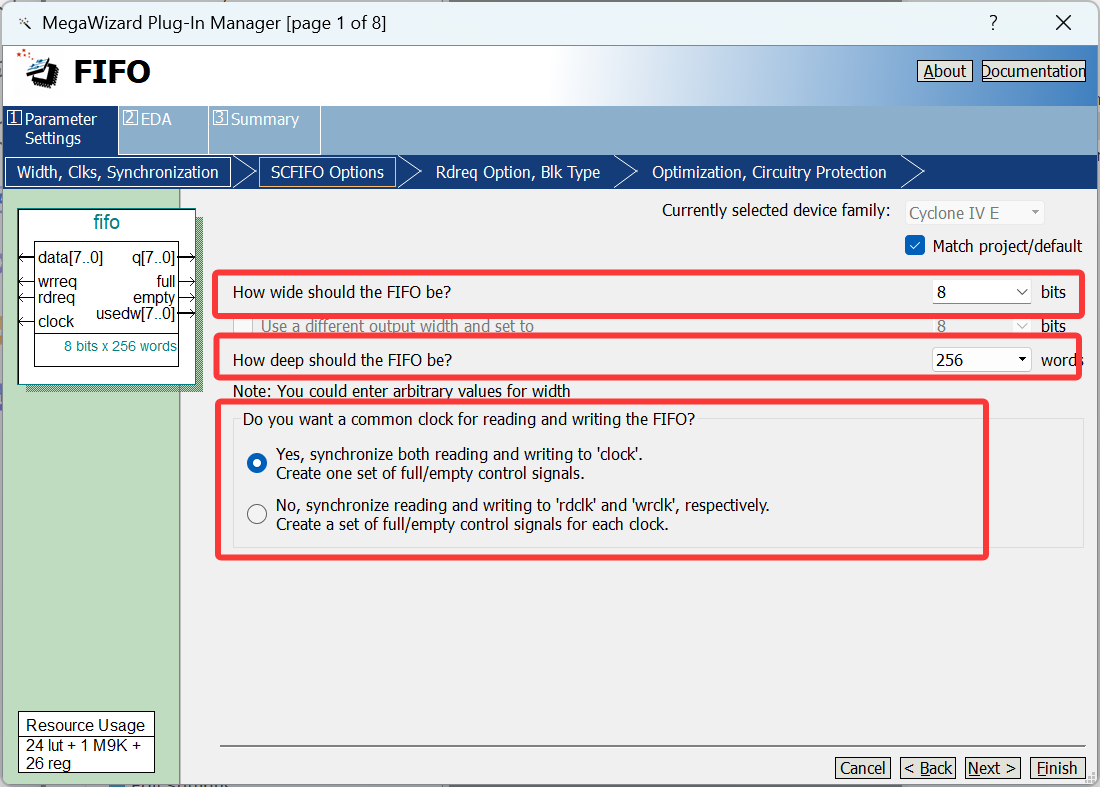Open the help question mark in title bar
This screenshot has height=787, width=1100.
[993, 23]
